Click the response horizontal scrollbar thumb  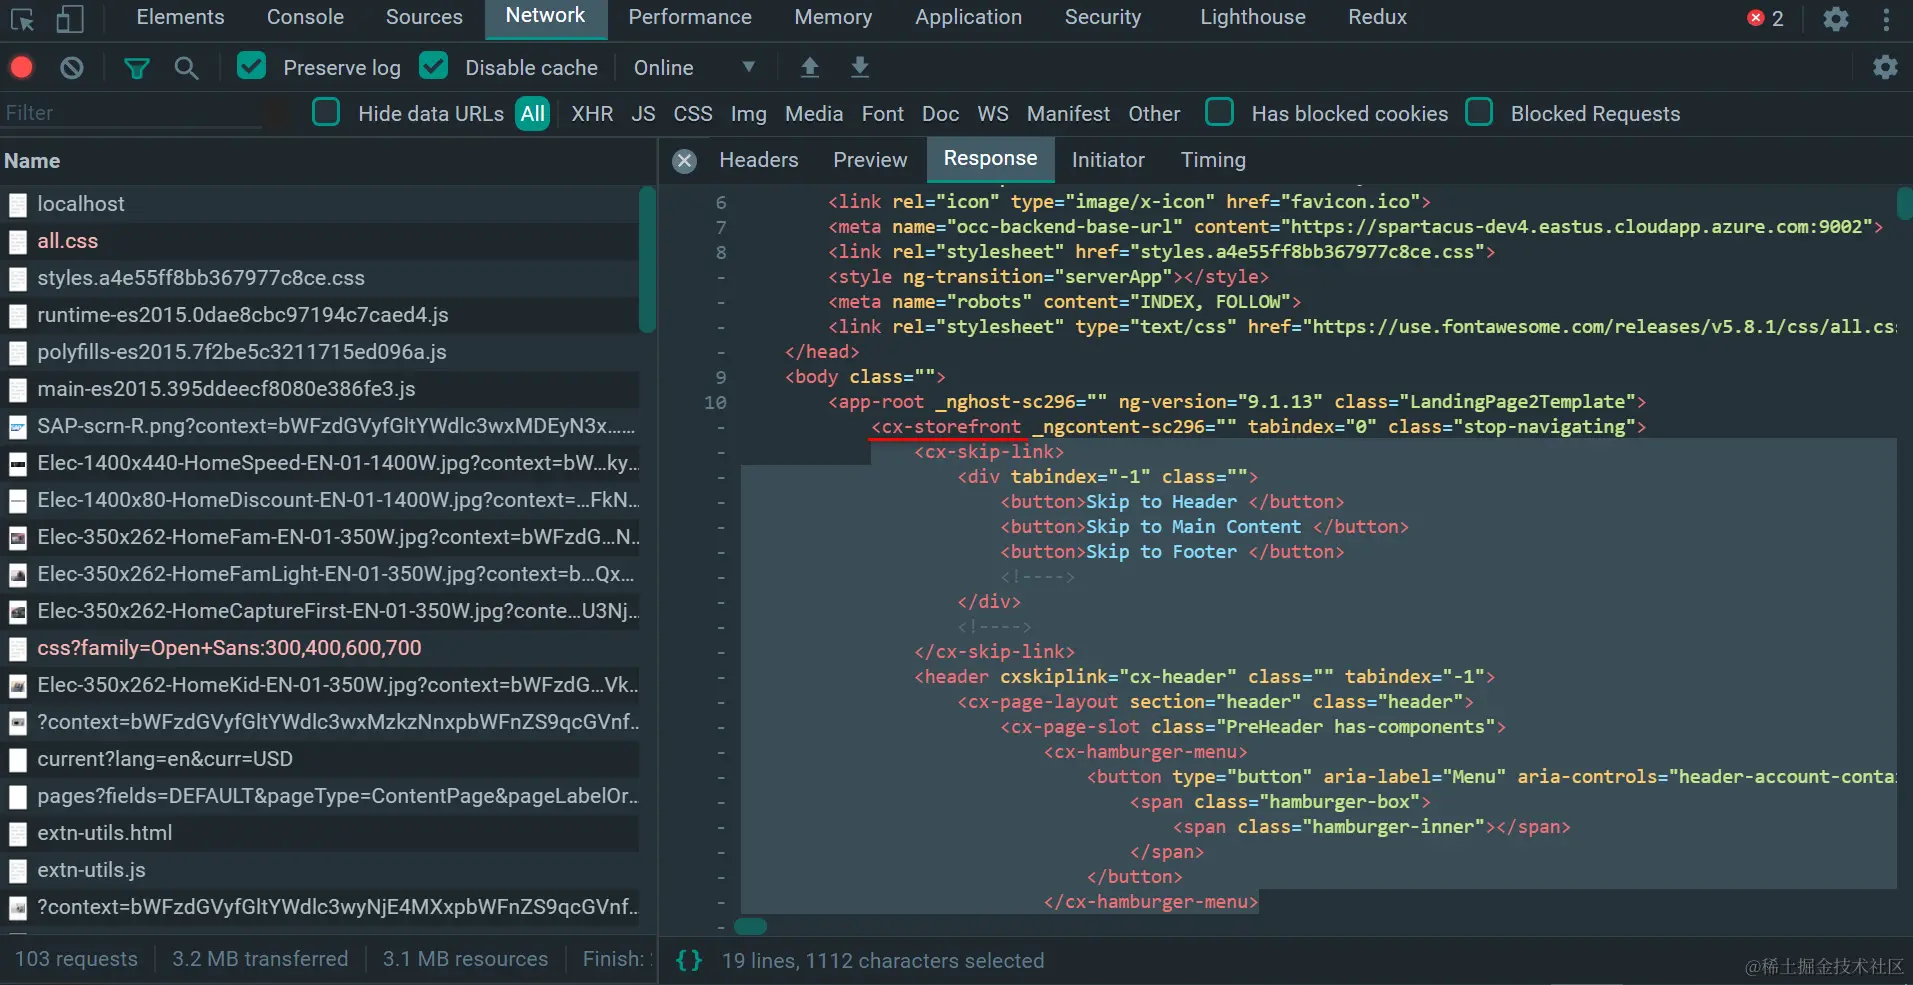(750, 926)
